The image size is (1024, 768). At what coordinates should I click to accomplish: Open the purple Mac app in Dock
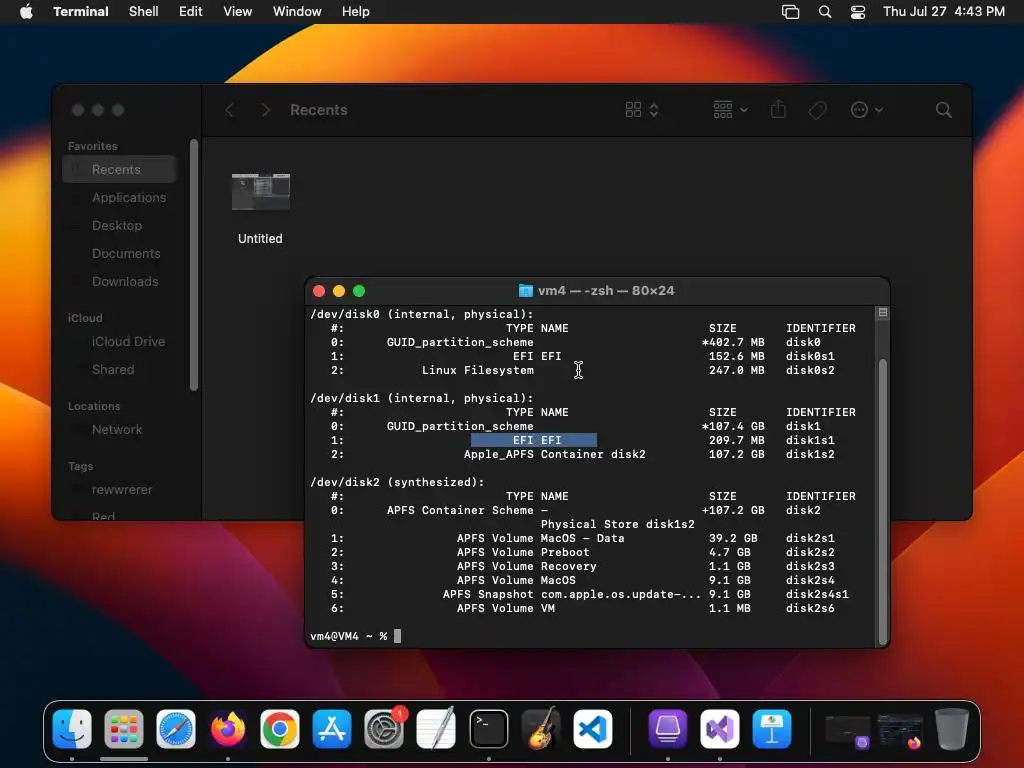coord(667,729)
